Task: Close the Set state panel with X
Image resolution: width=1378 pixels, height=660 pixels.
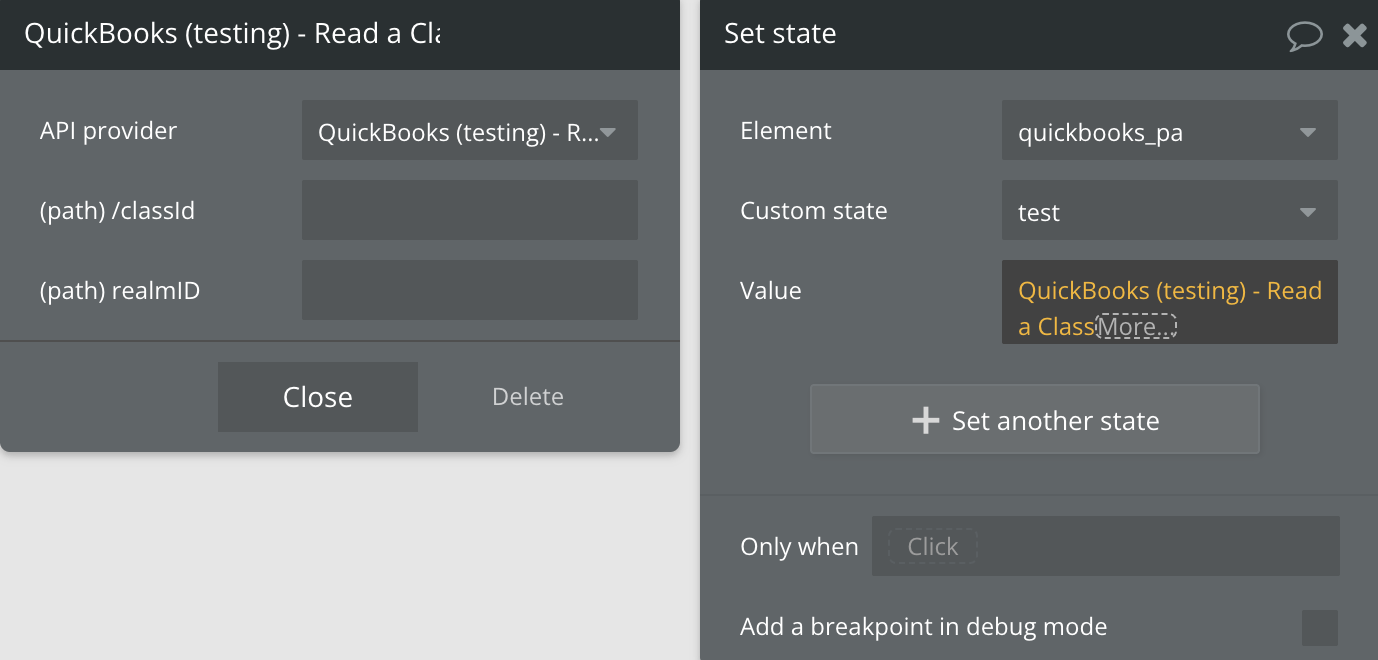Action: click(1354, 36)
